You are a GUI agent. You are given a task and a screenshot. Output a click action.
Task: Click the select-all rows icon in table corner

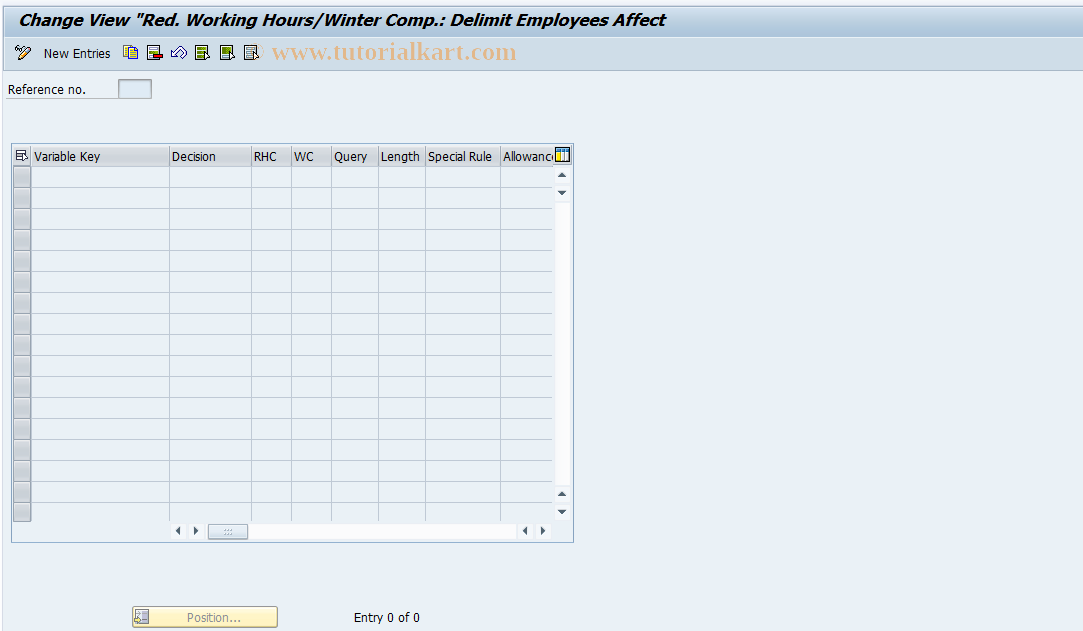tap(21, 156)
